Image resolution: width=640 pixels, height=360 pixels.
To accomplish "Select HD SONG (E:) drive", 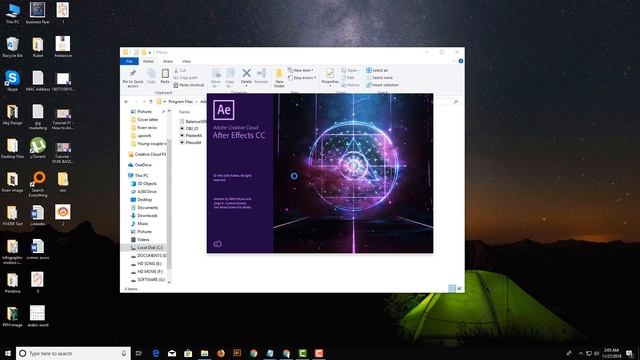I will coord(147,264).
